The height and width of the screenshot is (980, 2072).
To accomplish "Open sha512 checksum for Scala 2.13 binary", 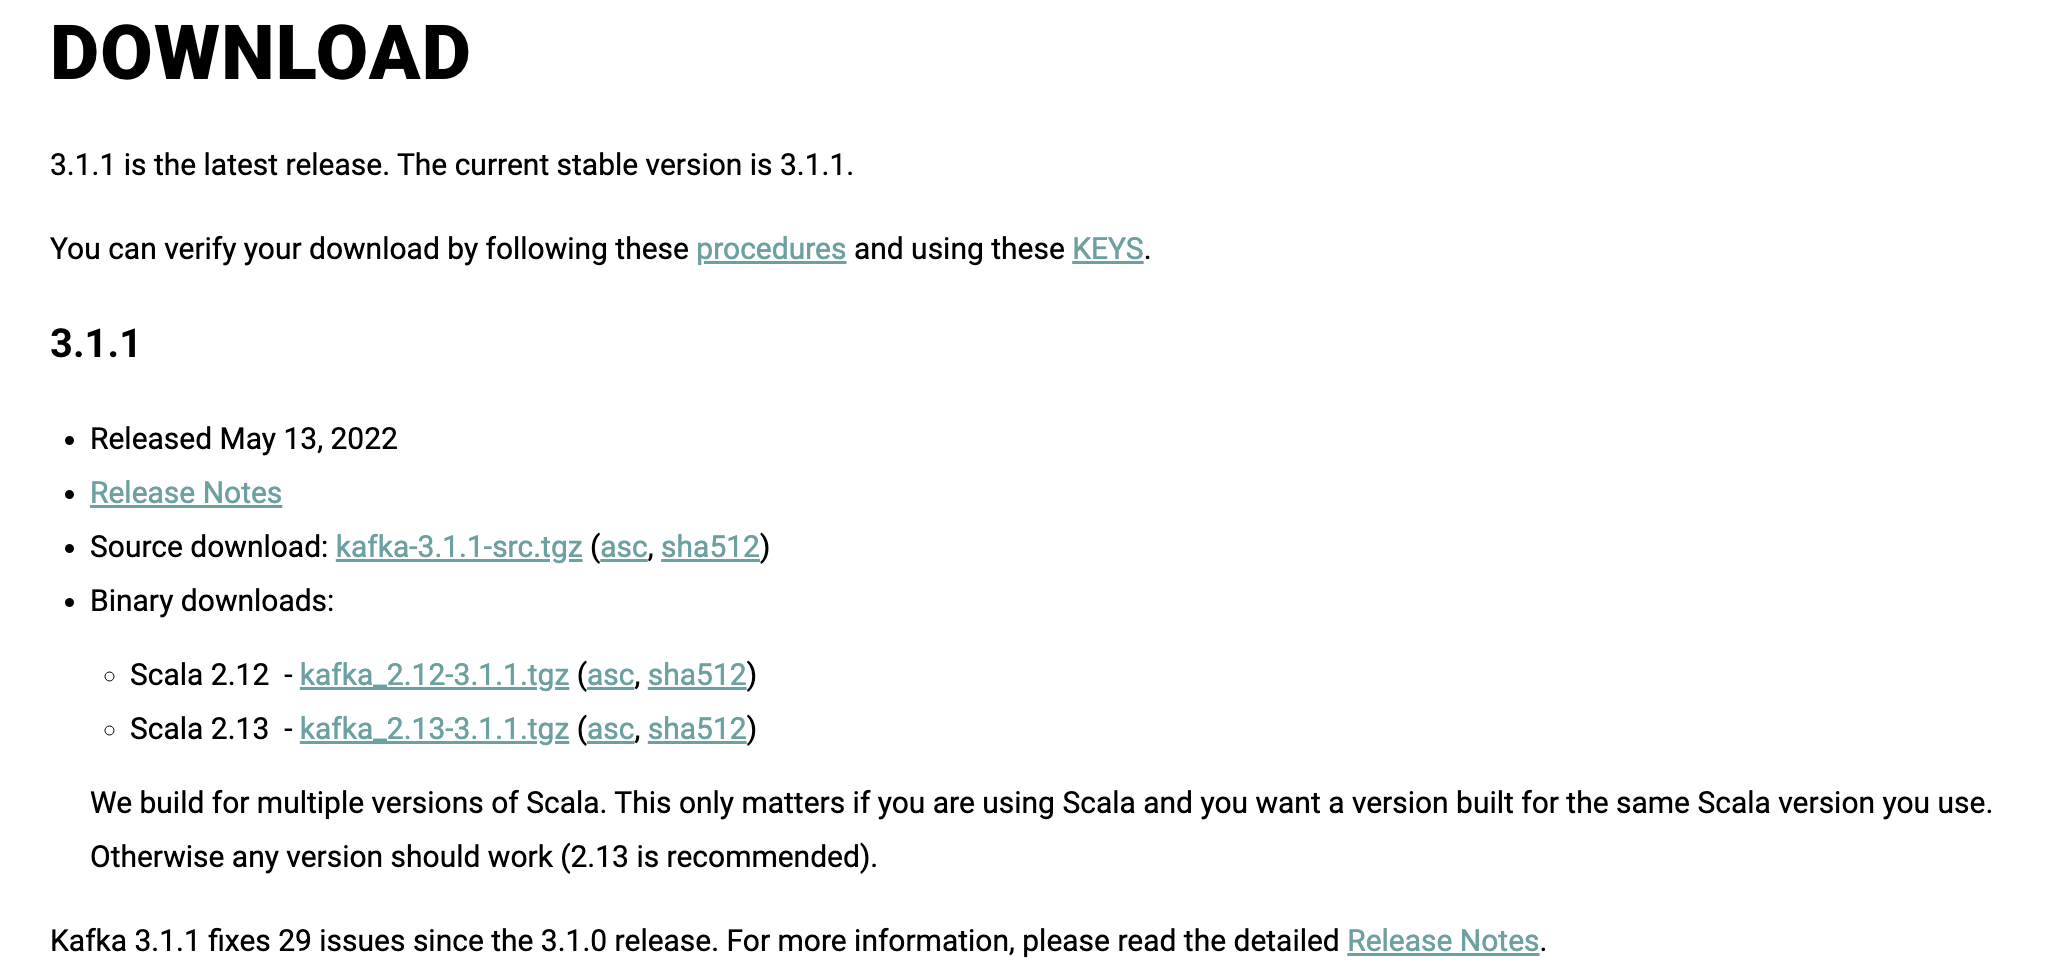I will pyautogui.click(x=698, y=729).
